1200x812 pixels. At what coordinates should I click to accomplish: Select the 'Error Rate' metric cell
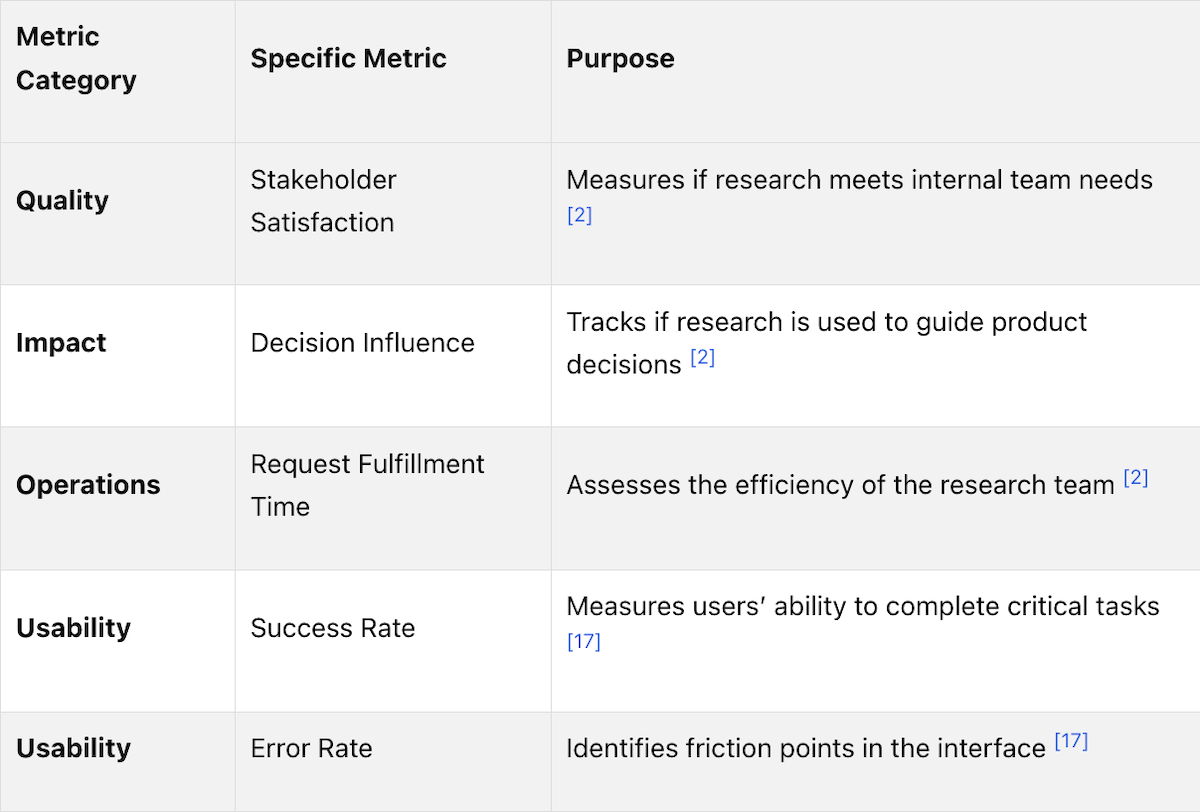tap(311, 748)
